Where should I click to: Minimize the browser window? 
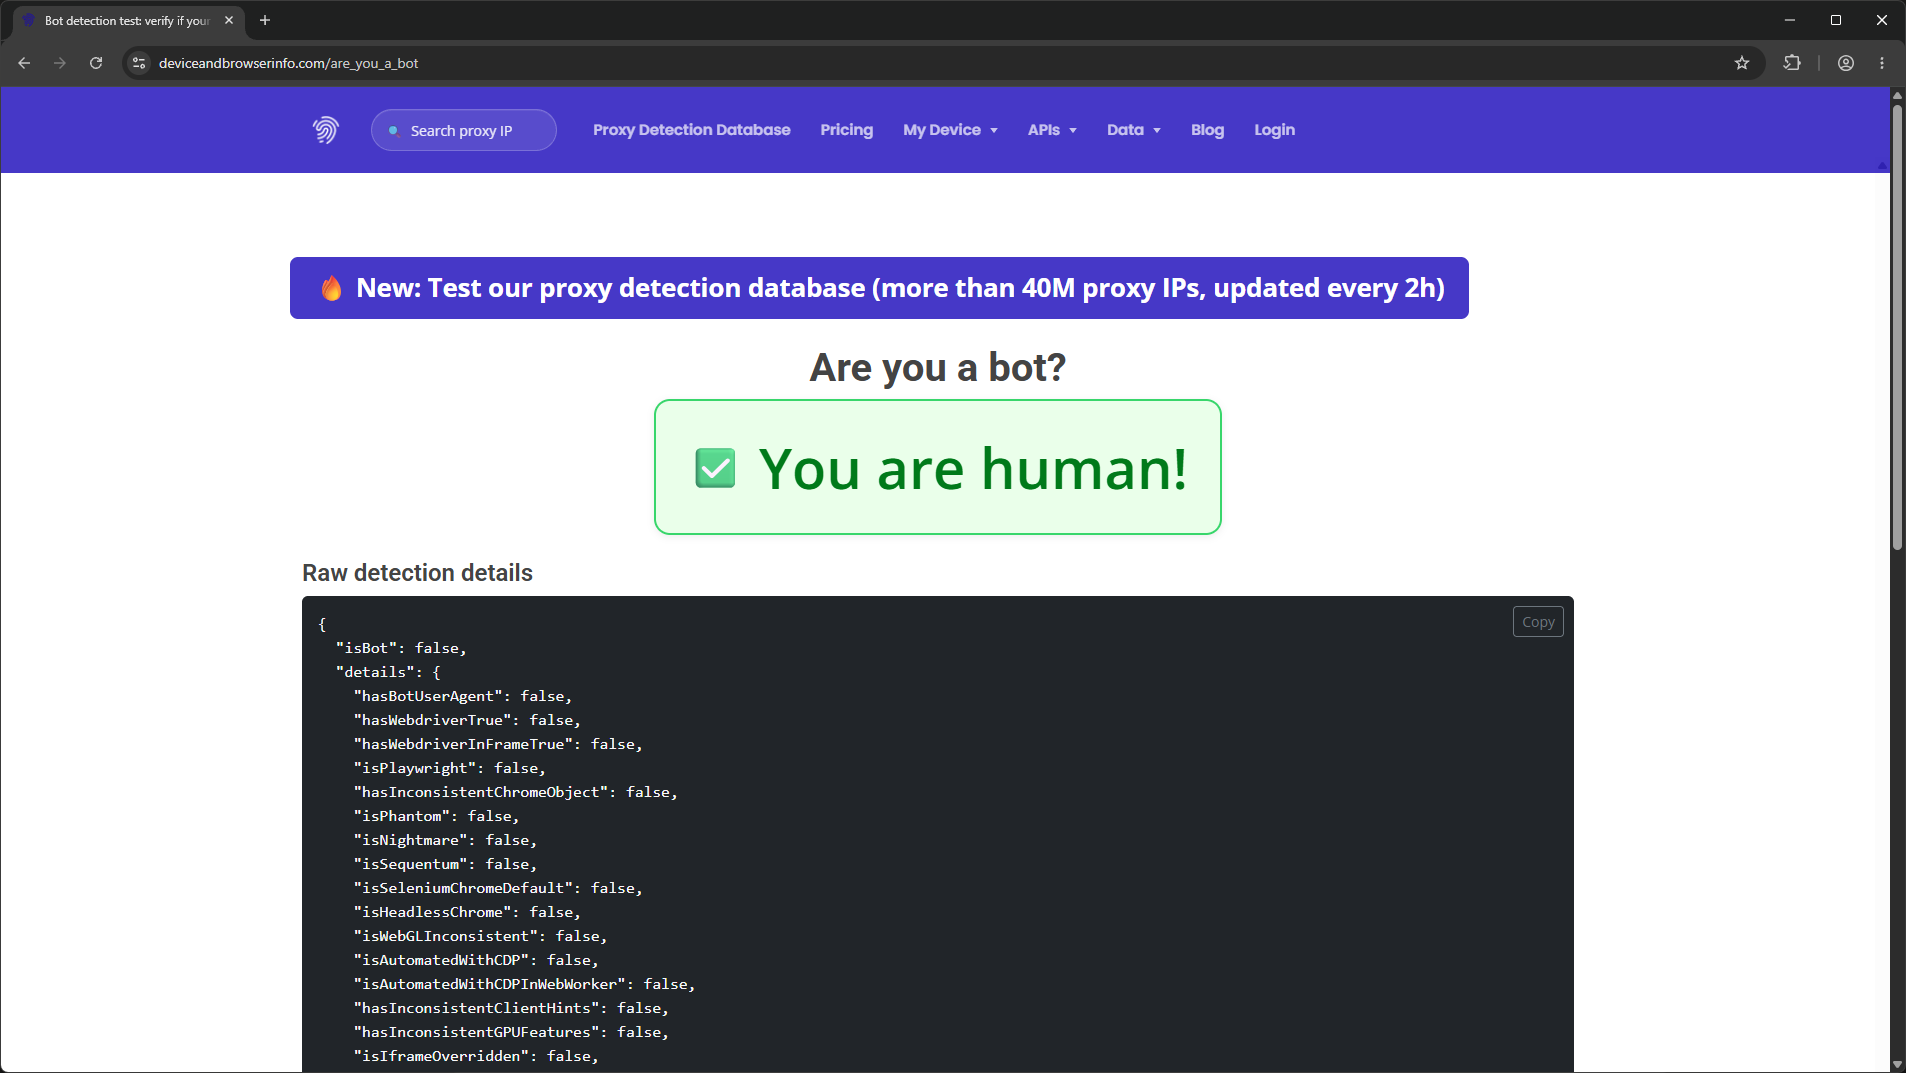1790,20
